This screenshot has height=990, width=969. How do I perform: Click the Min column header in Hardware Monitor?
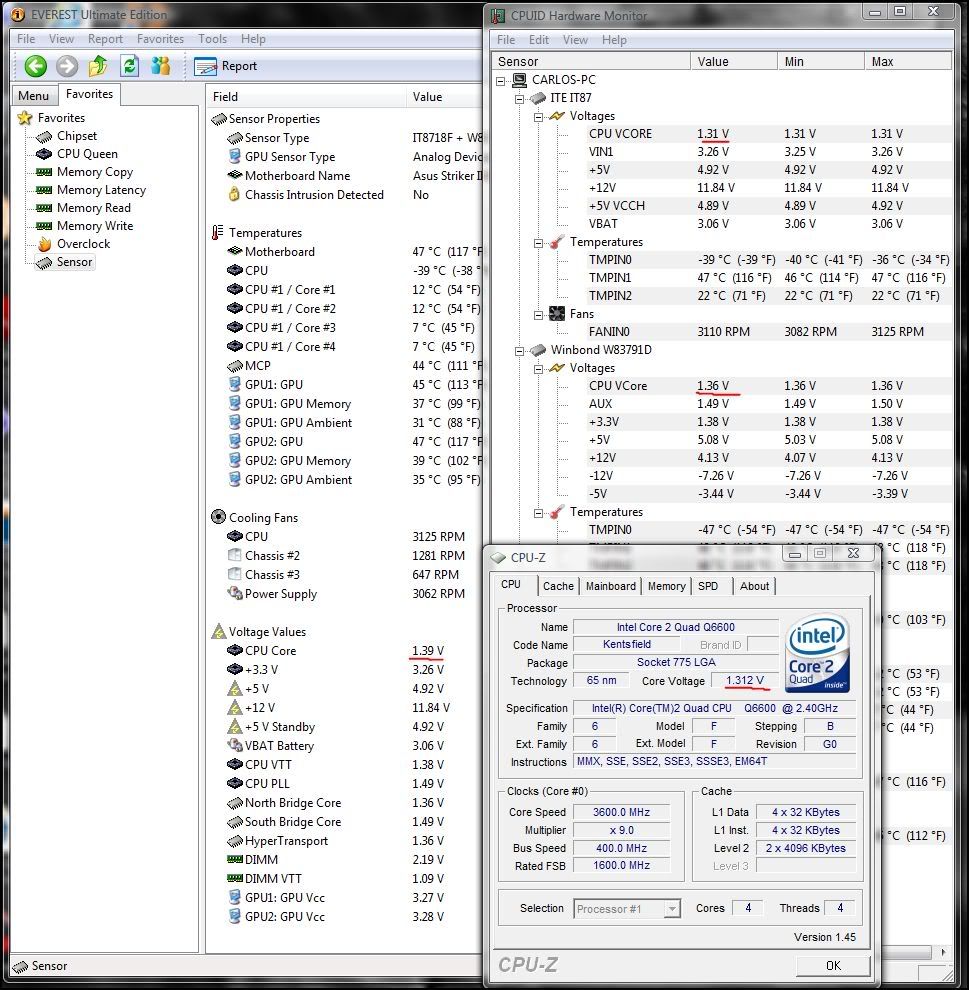click(x=821, y=61)
